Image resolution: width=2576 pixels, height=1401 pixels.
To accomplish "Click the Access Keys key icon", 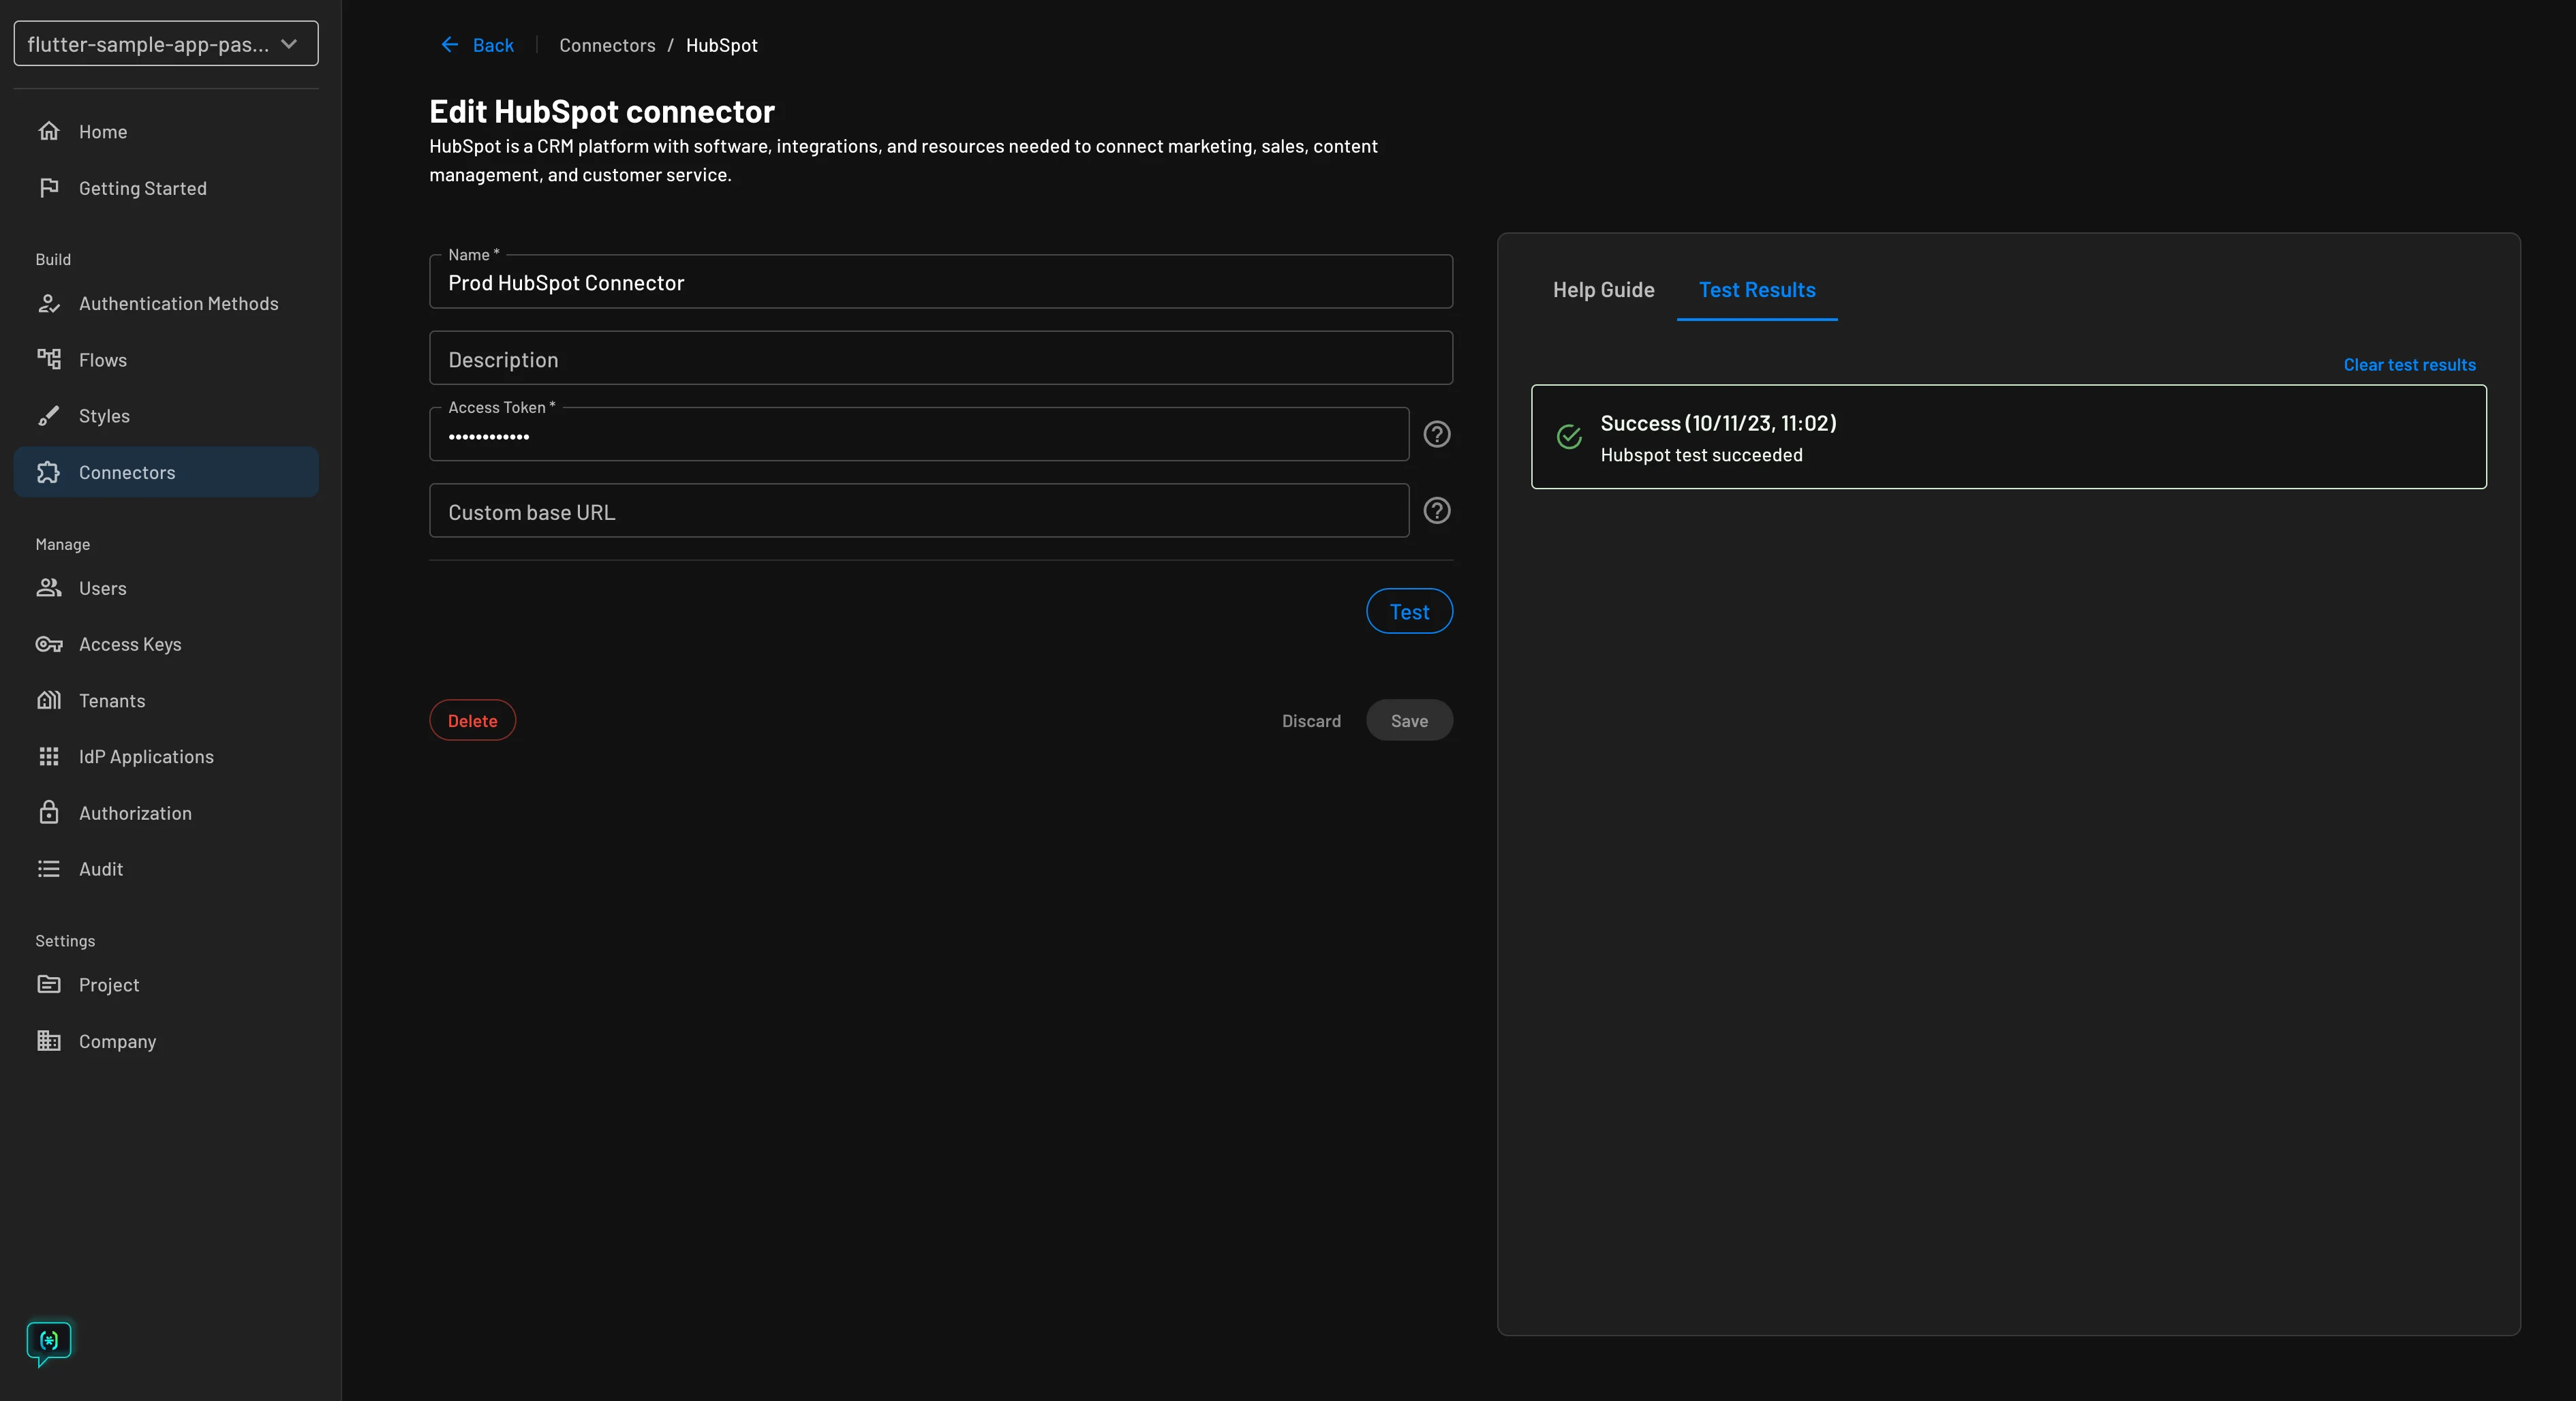I will tap(49, 644).
